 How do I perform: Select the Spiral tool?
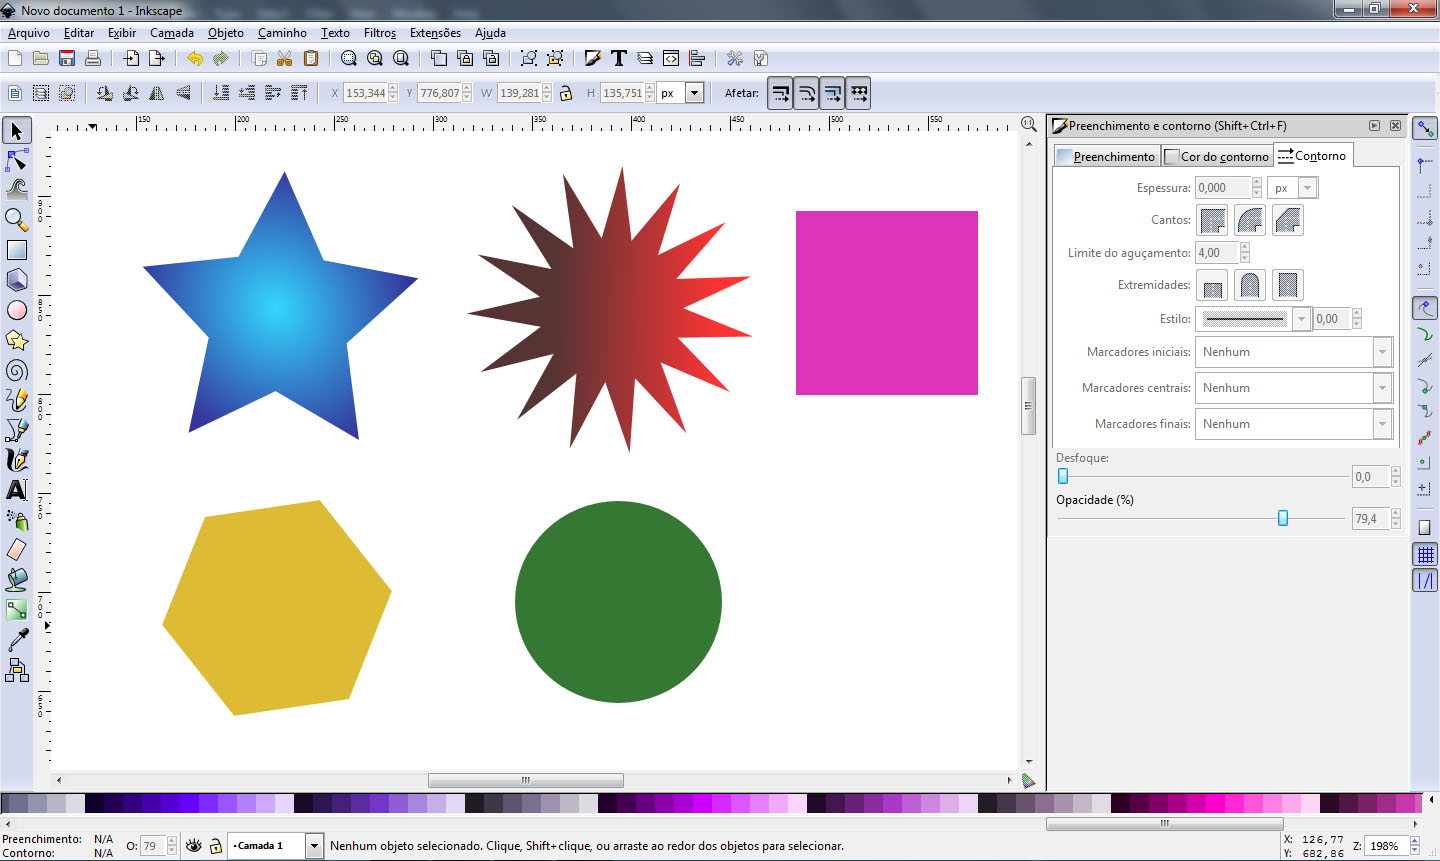17,370
